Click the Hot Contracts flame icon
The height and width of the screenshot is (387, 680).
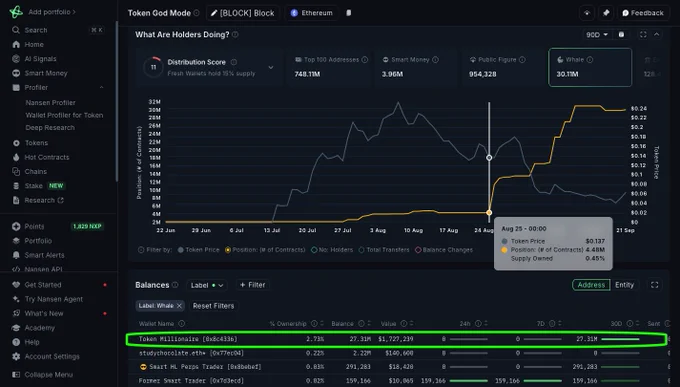[16, 157]
